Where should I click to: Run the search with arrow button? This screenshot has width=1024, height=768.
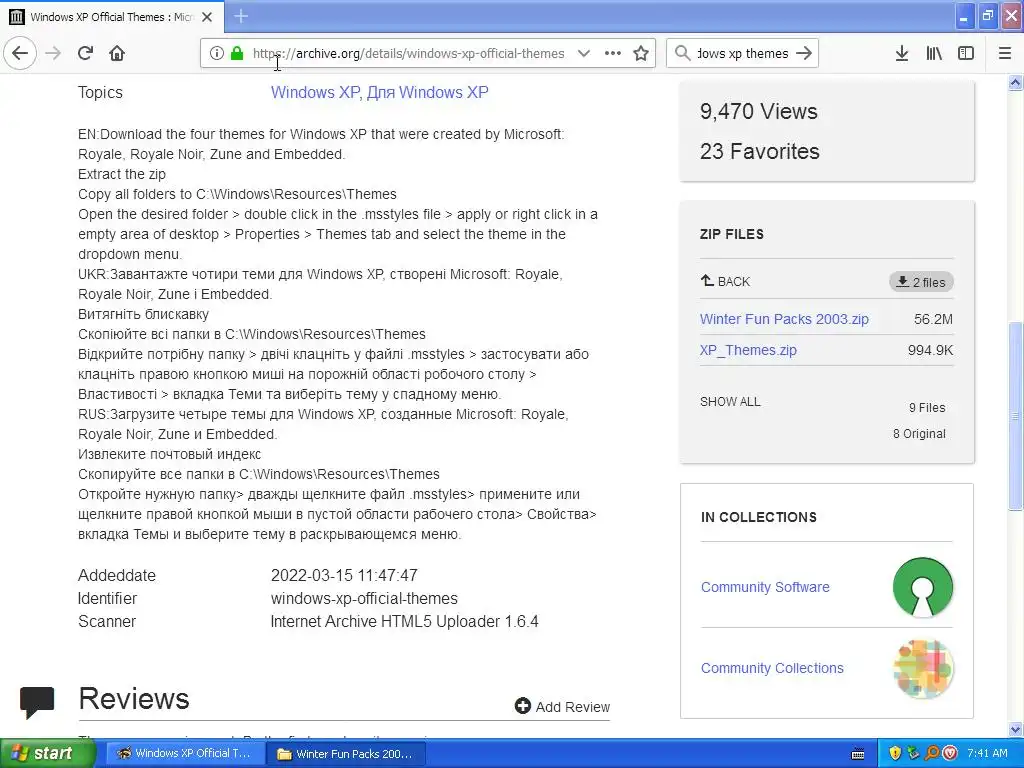pyautogui.click(x=805, y=54)
